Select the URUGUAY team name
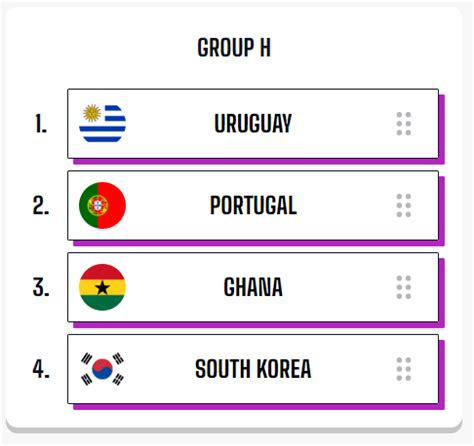Viewport: 474px width, 446px height. click(x=253, y=123)
